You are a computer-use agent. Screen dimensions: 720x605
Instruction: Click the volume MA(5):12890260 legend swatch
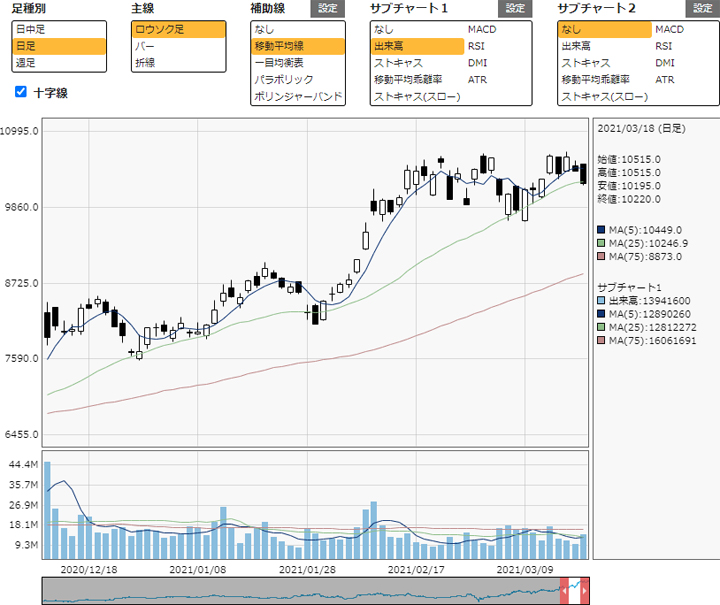tap(601, 314)
